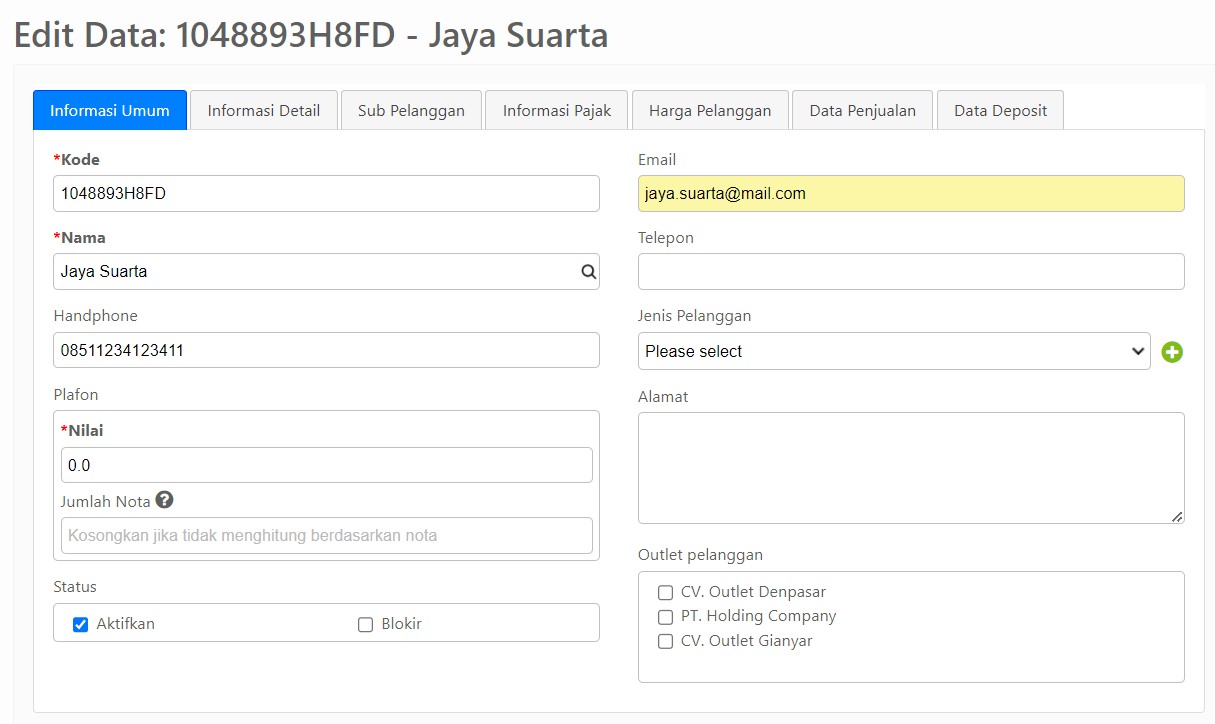Screen dimensions: 1215x724
Task: View the Data Penjualan tab
Action: (863, 110)
